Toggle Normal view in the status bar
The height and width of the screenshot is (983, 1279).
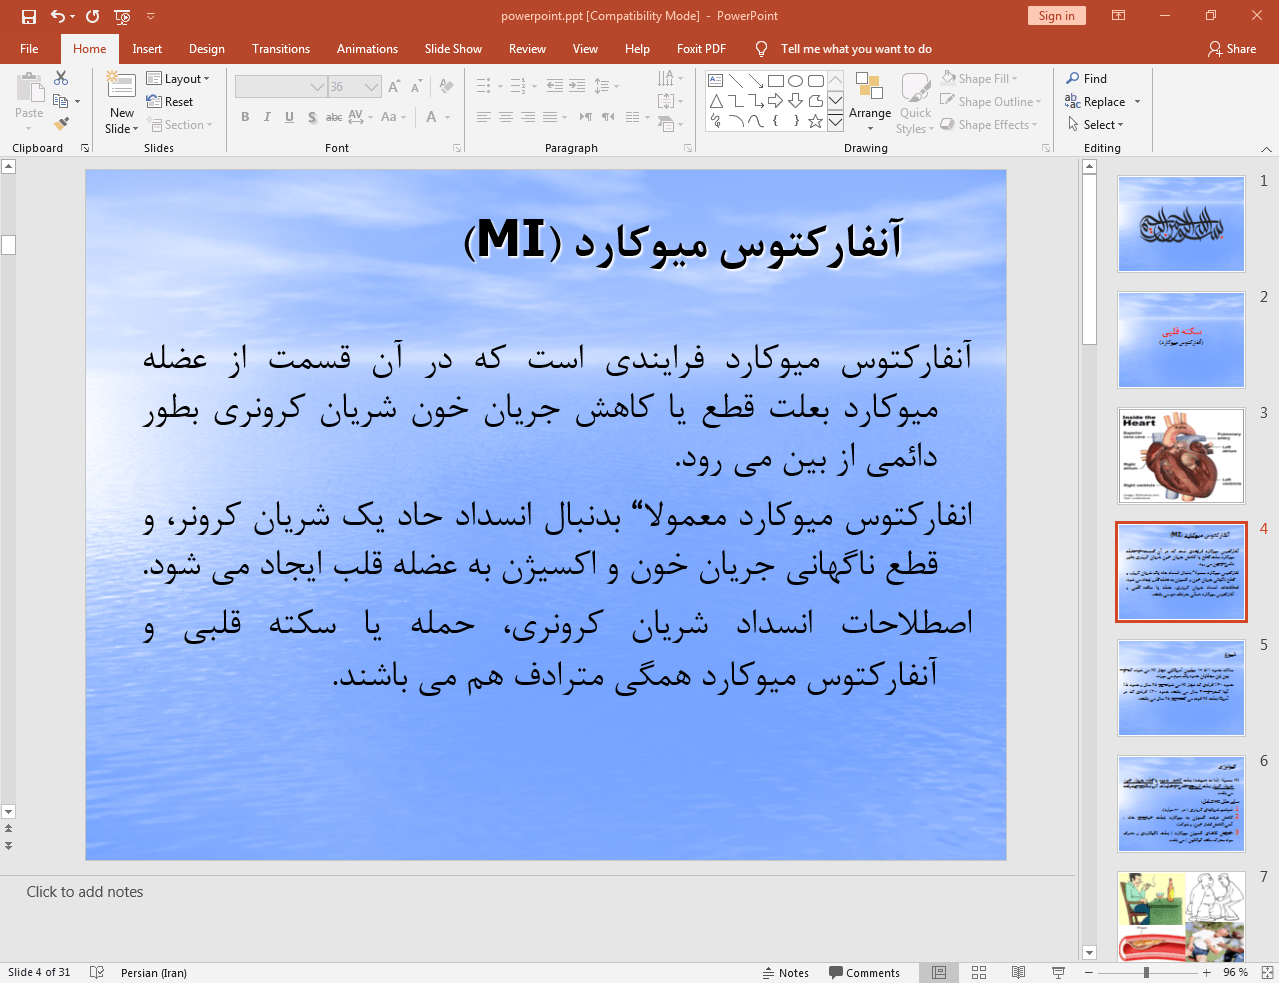coord(939,972)
